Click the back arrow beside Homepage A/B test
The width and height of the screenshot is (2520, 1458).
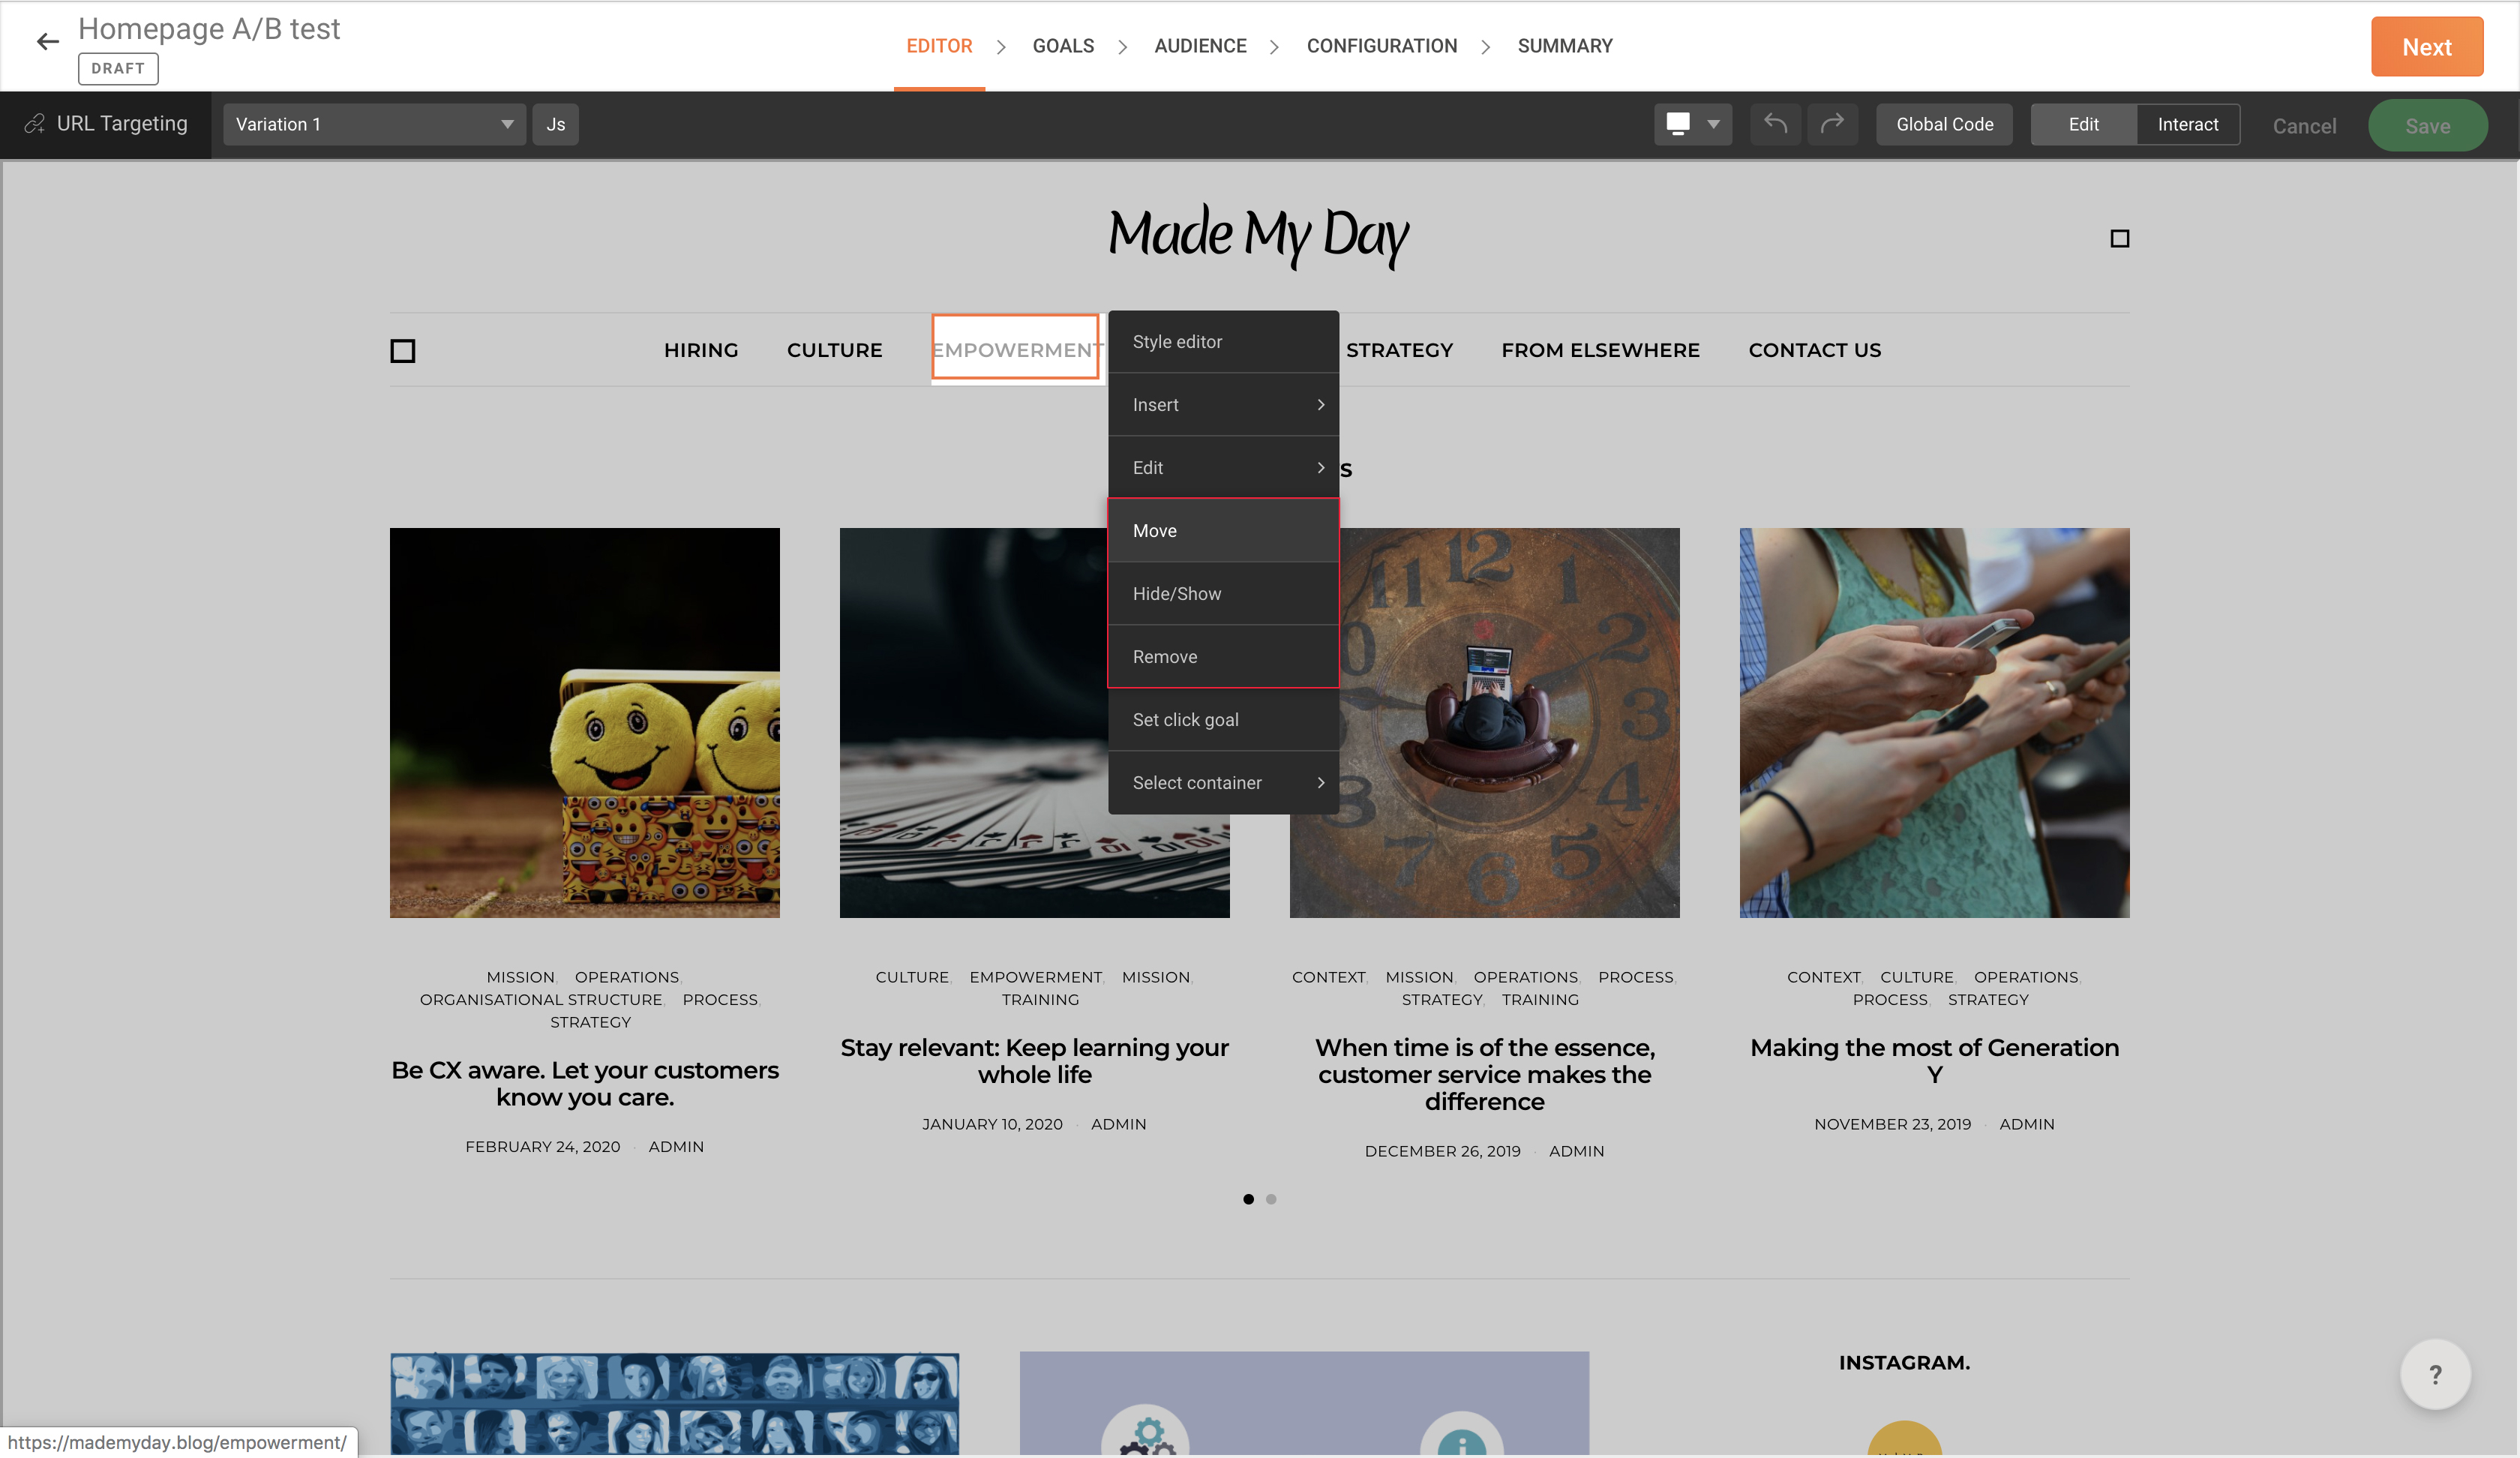tap(47, 42)
